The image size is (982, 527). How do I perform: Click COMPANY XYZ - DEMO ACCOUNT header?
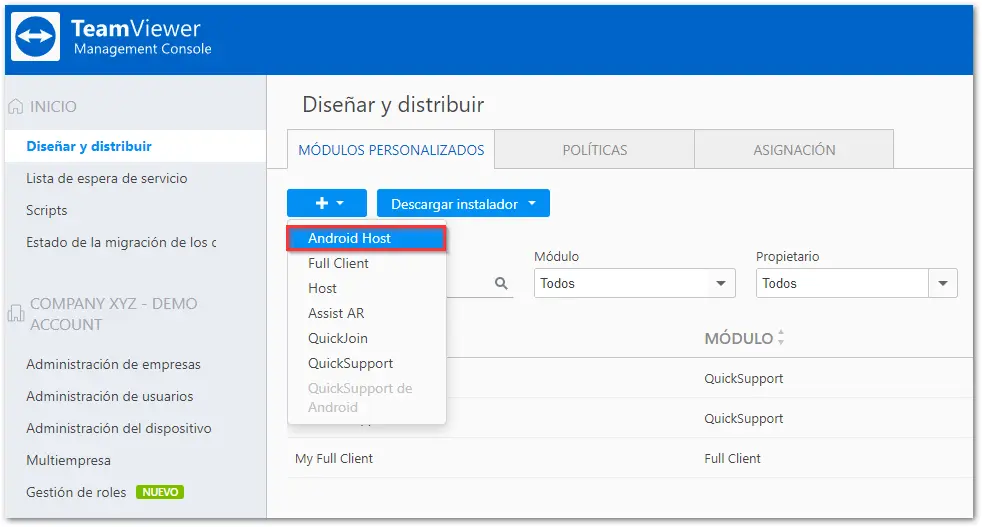coord(113,314)
